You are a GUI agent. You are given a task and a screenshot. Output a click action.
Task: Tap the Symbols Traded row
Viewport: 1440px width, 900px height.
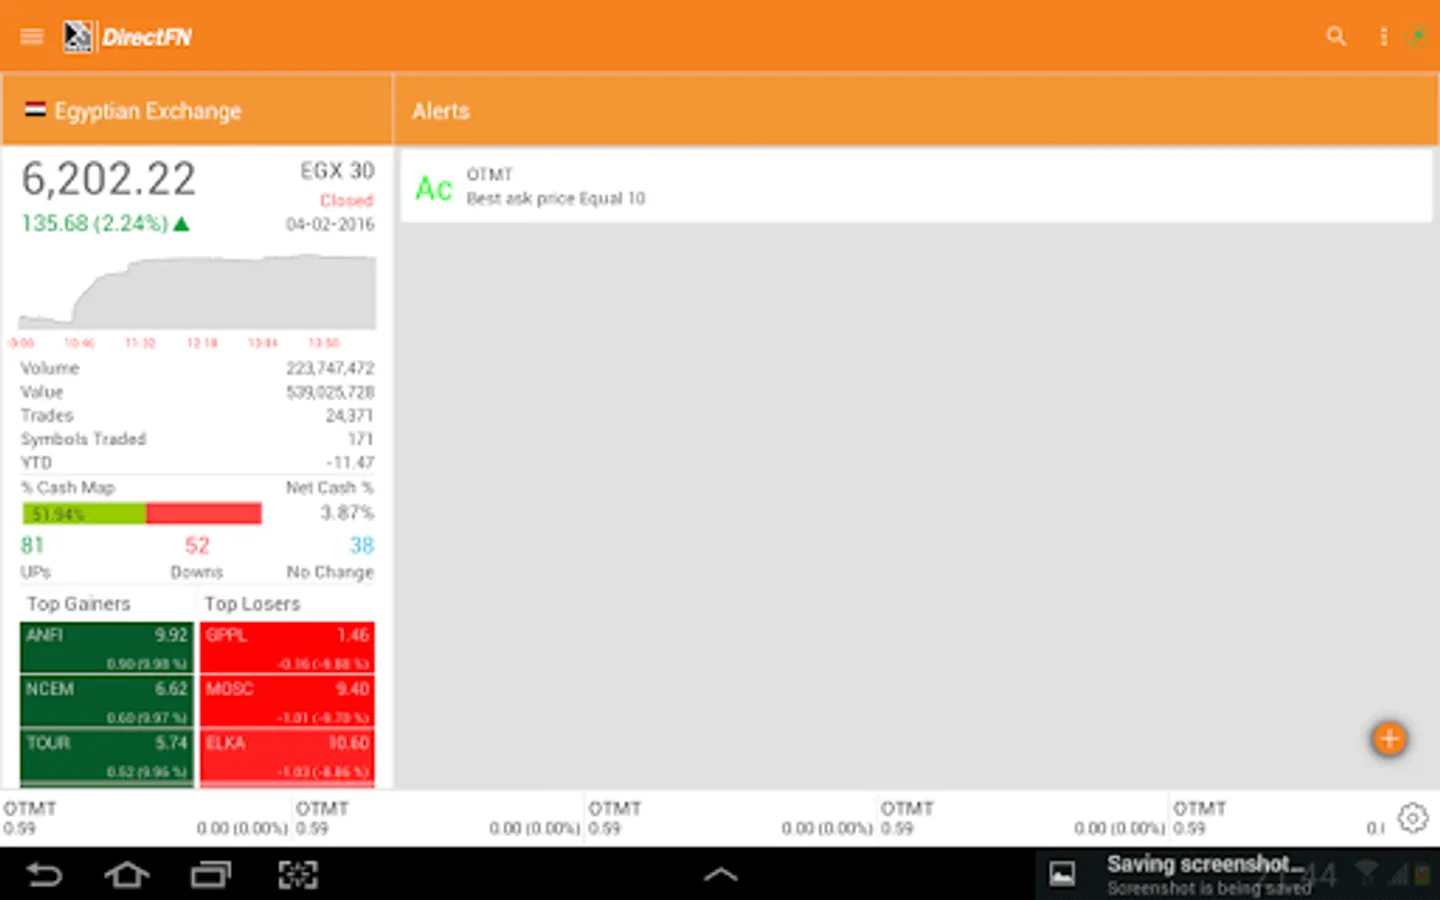[197, 439]
